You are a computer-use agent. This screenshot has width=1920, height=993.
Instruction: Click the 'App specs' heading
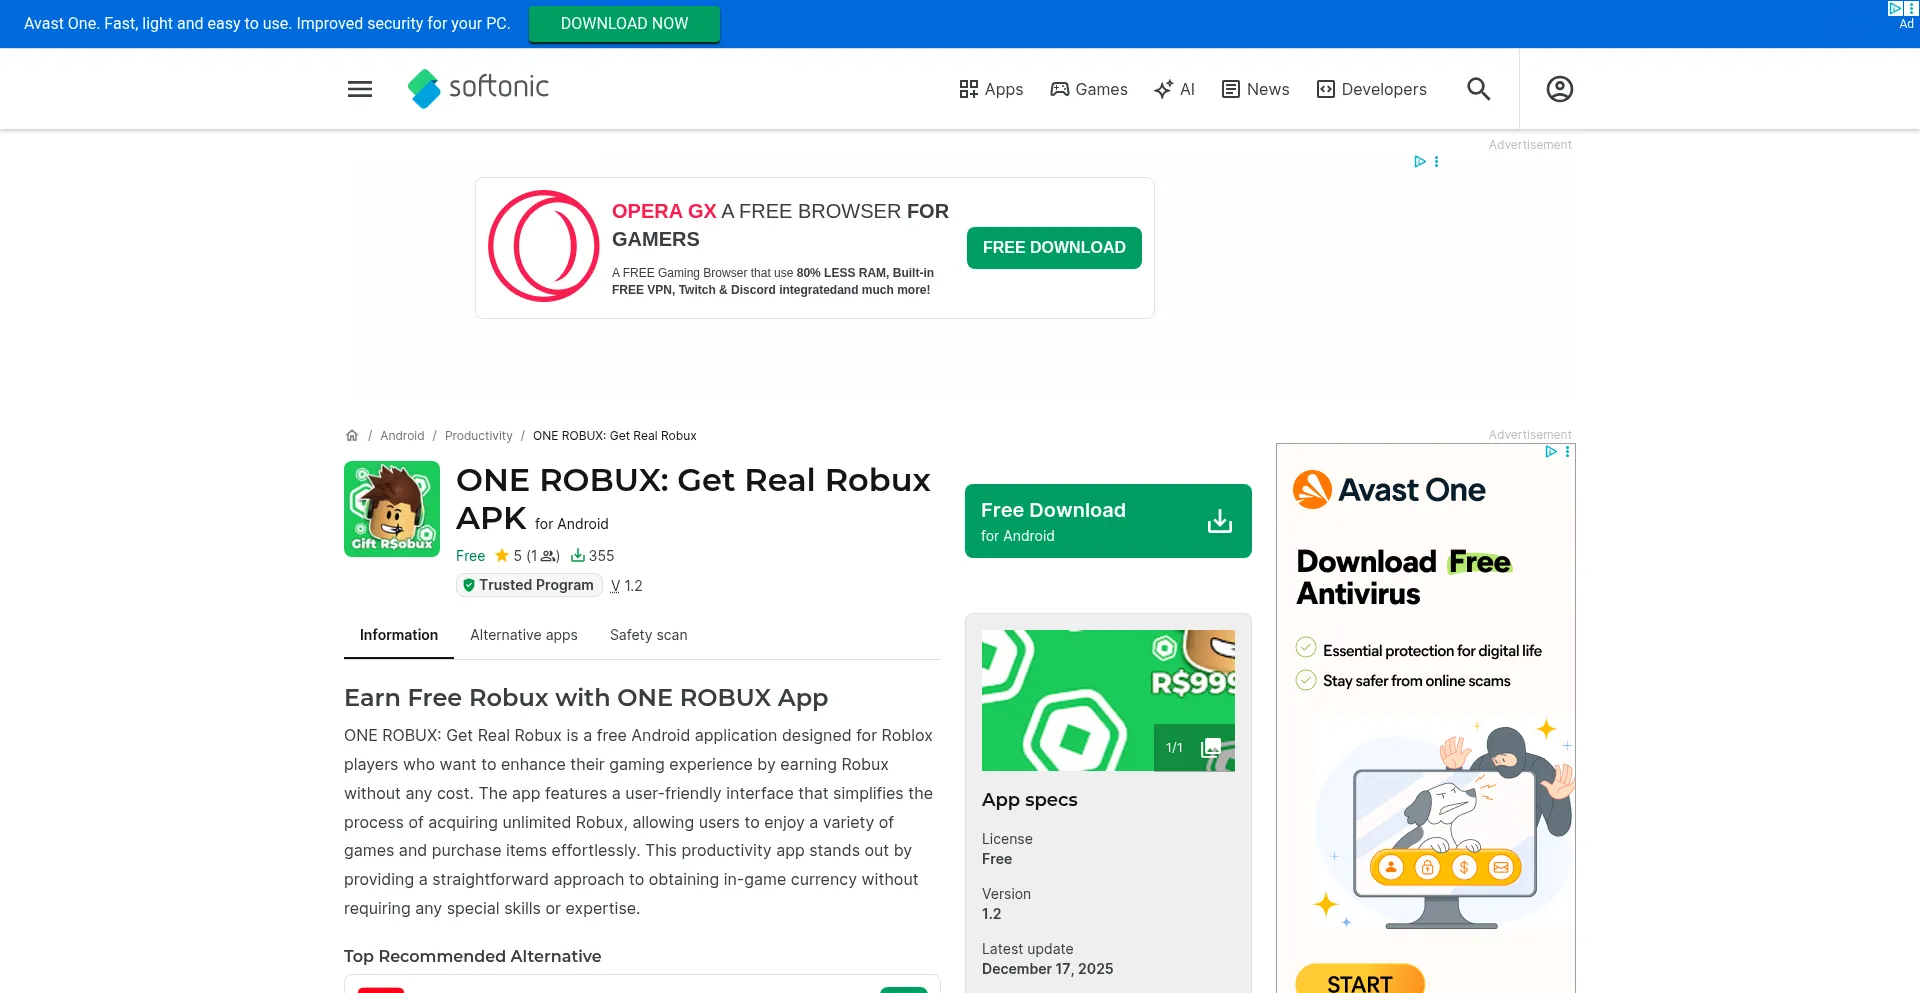click(1030, 800)
